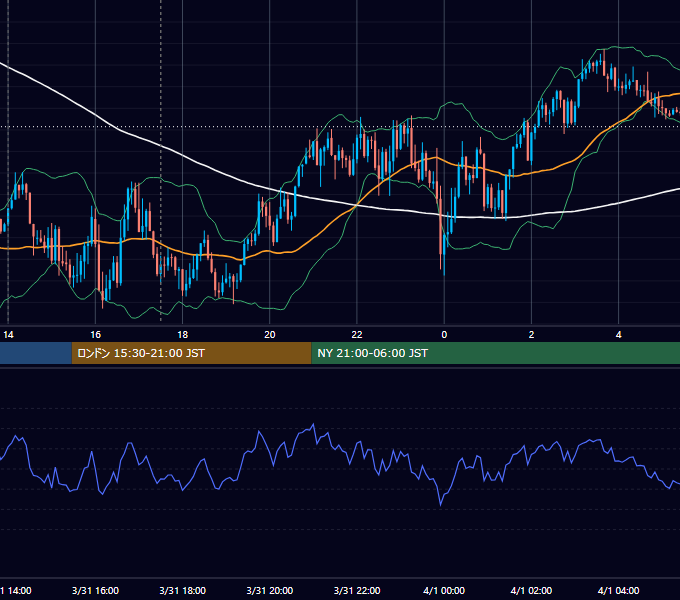Image resolution: width=680 pixels, height=600 pixels.
Task: Click the 20 hour label on upper axis
Action: (270, 335)
